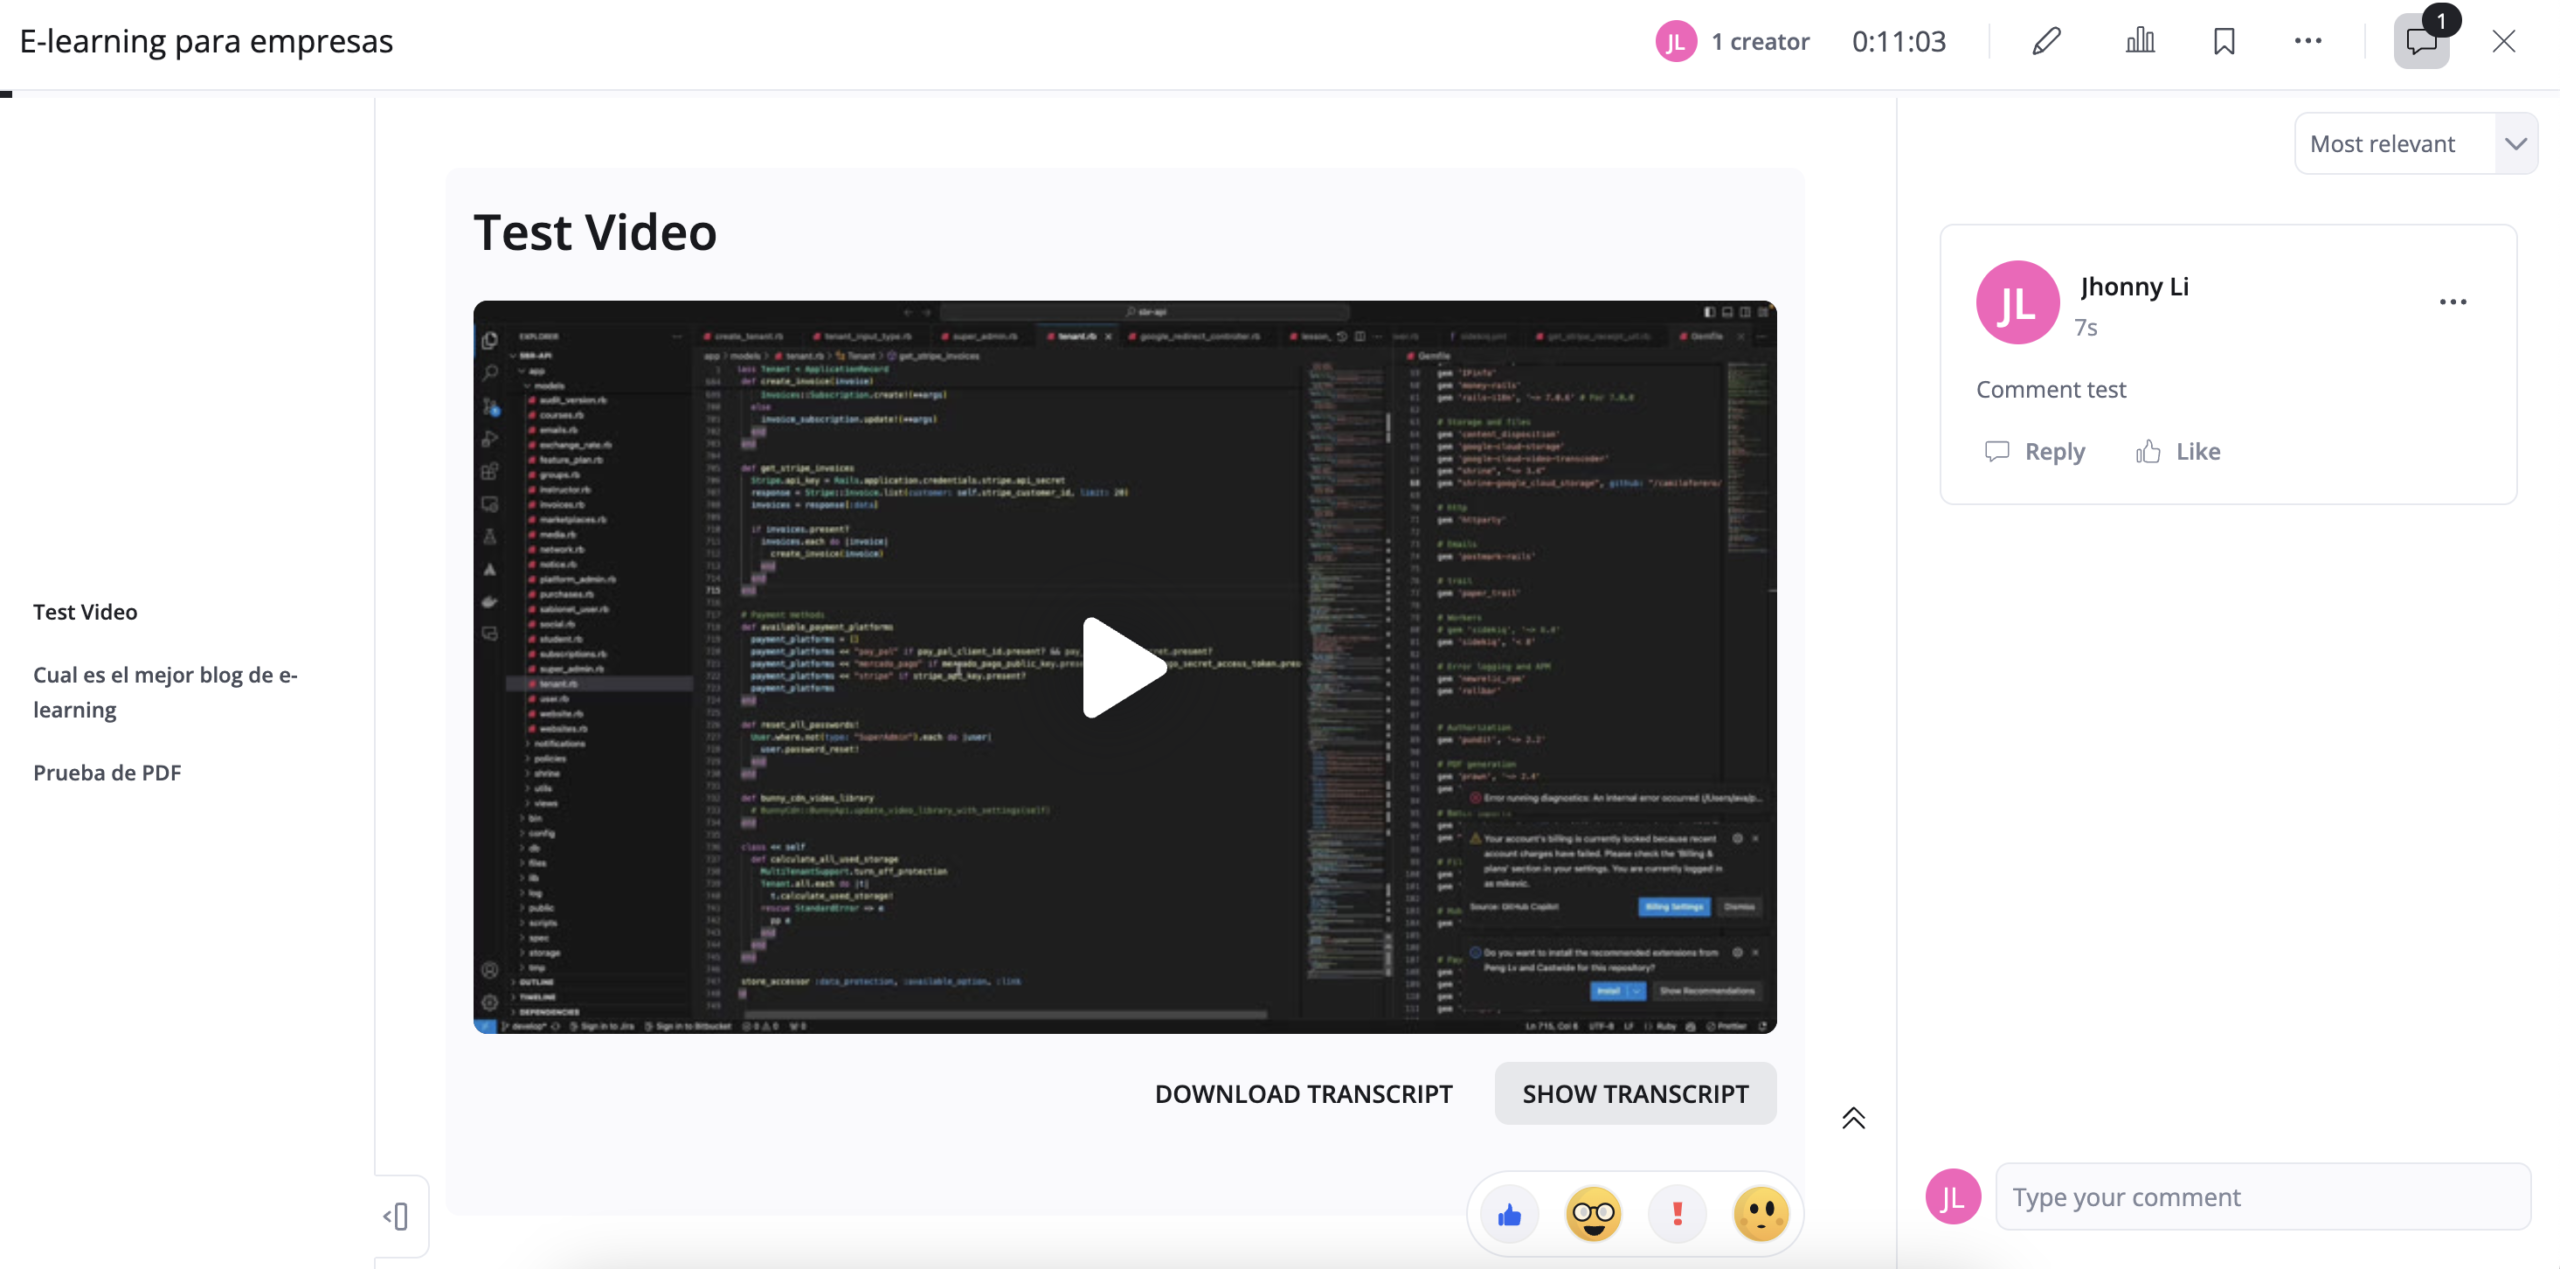Click the JL avatar beside comment box
This screenshot has height=1269, width=2560.
1952,1196
